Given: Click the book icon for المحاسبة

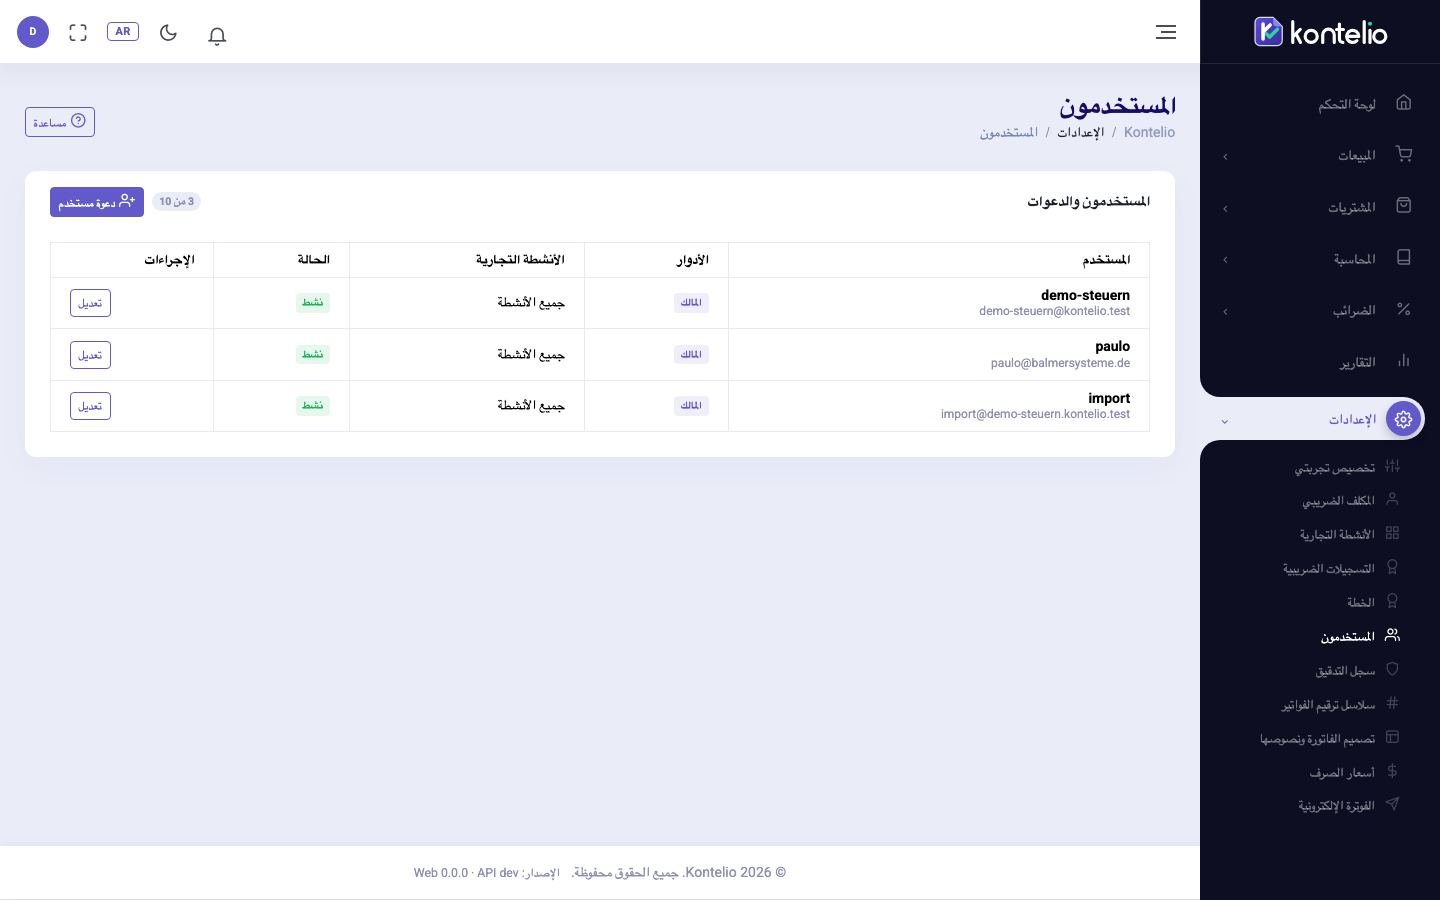Looking at the screenshot, I should [1404, 257].
